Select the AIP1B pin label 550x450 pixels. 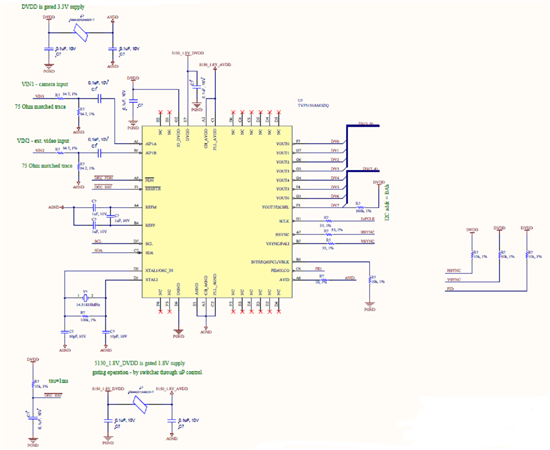coord(151,153)
